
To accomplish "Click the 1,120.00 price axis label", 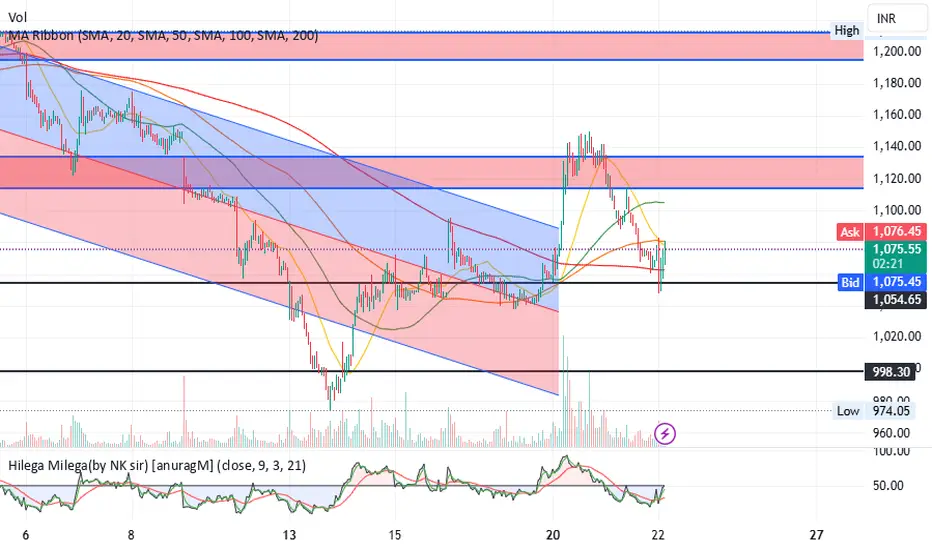I will (x=896, y=178).
